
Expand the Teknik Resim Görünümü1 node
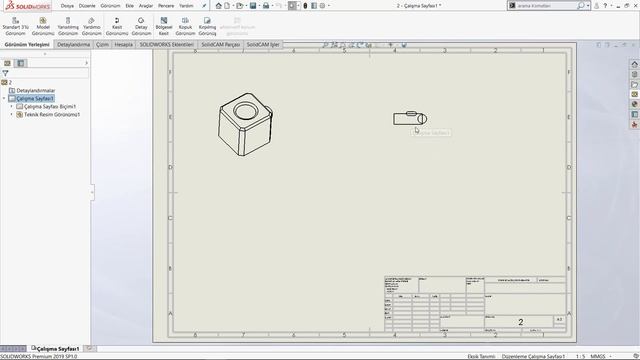(11, 115)
